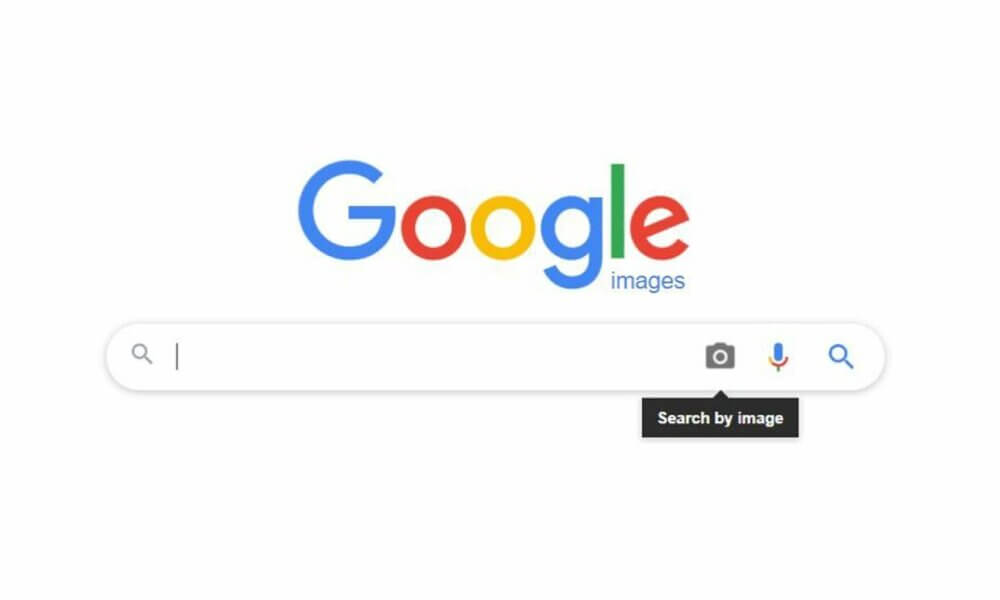Start voice search with microphone icon
Screen dimensions: 1000x600
778,356
